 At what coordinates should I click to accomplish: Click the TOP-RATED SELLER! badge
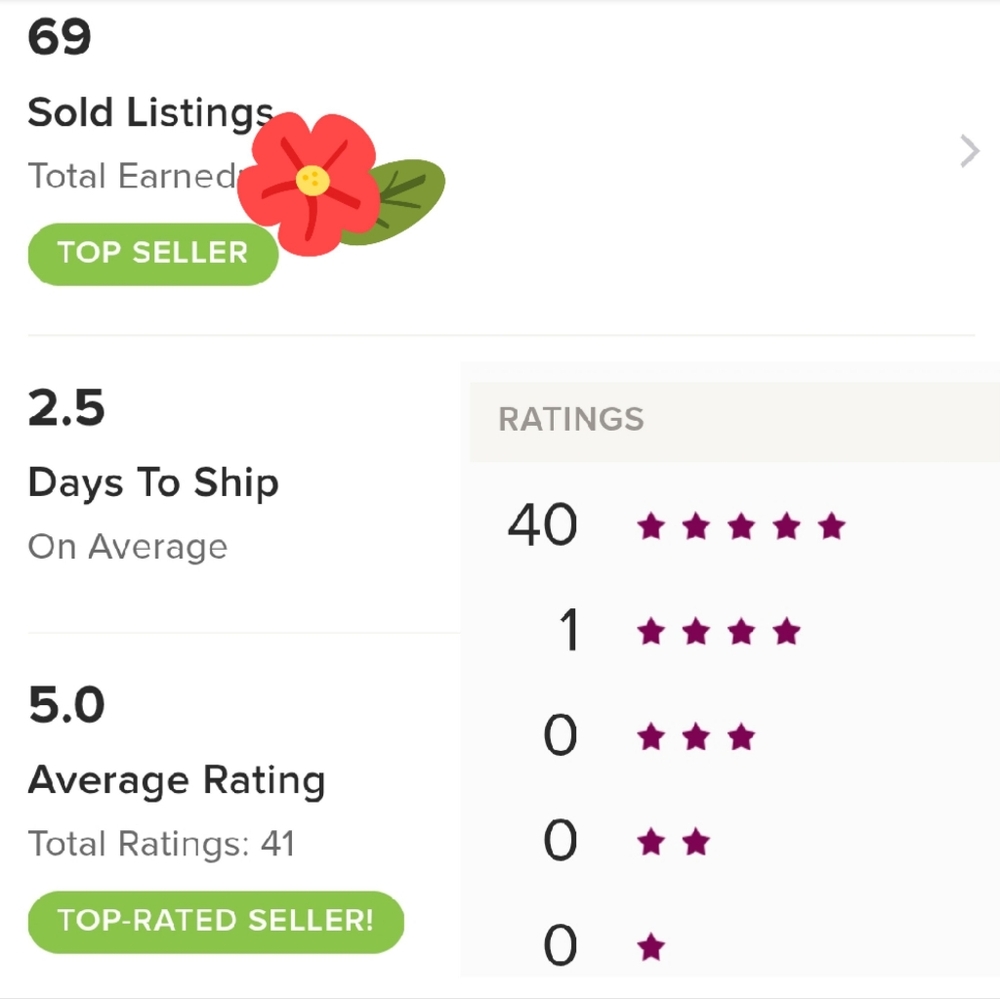click(x=215, y=921)
